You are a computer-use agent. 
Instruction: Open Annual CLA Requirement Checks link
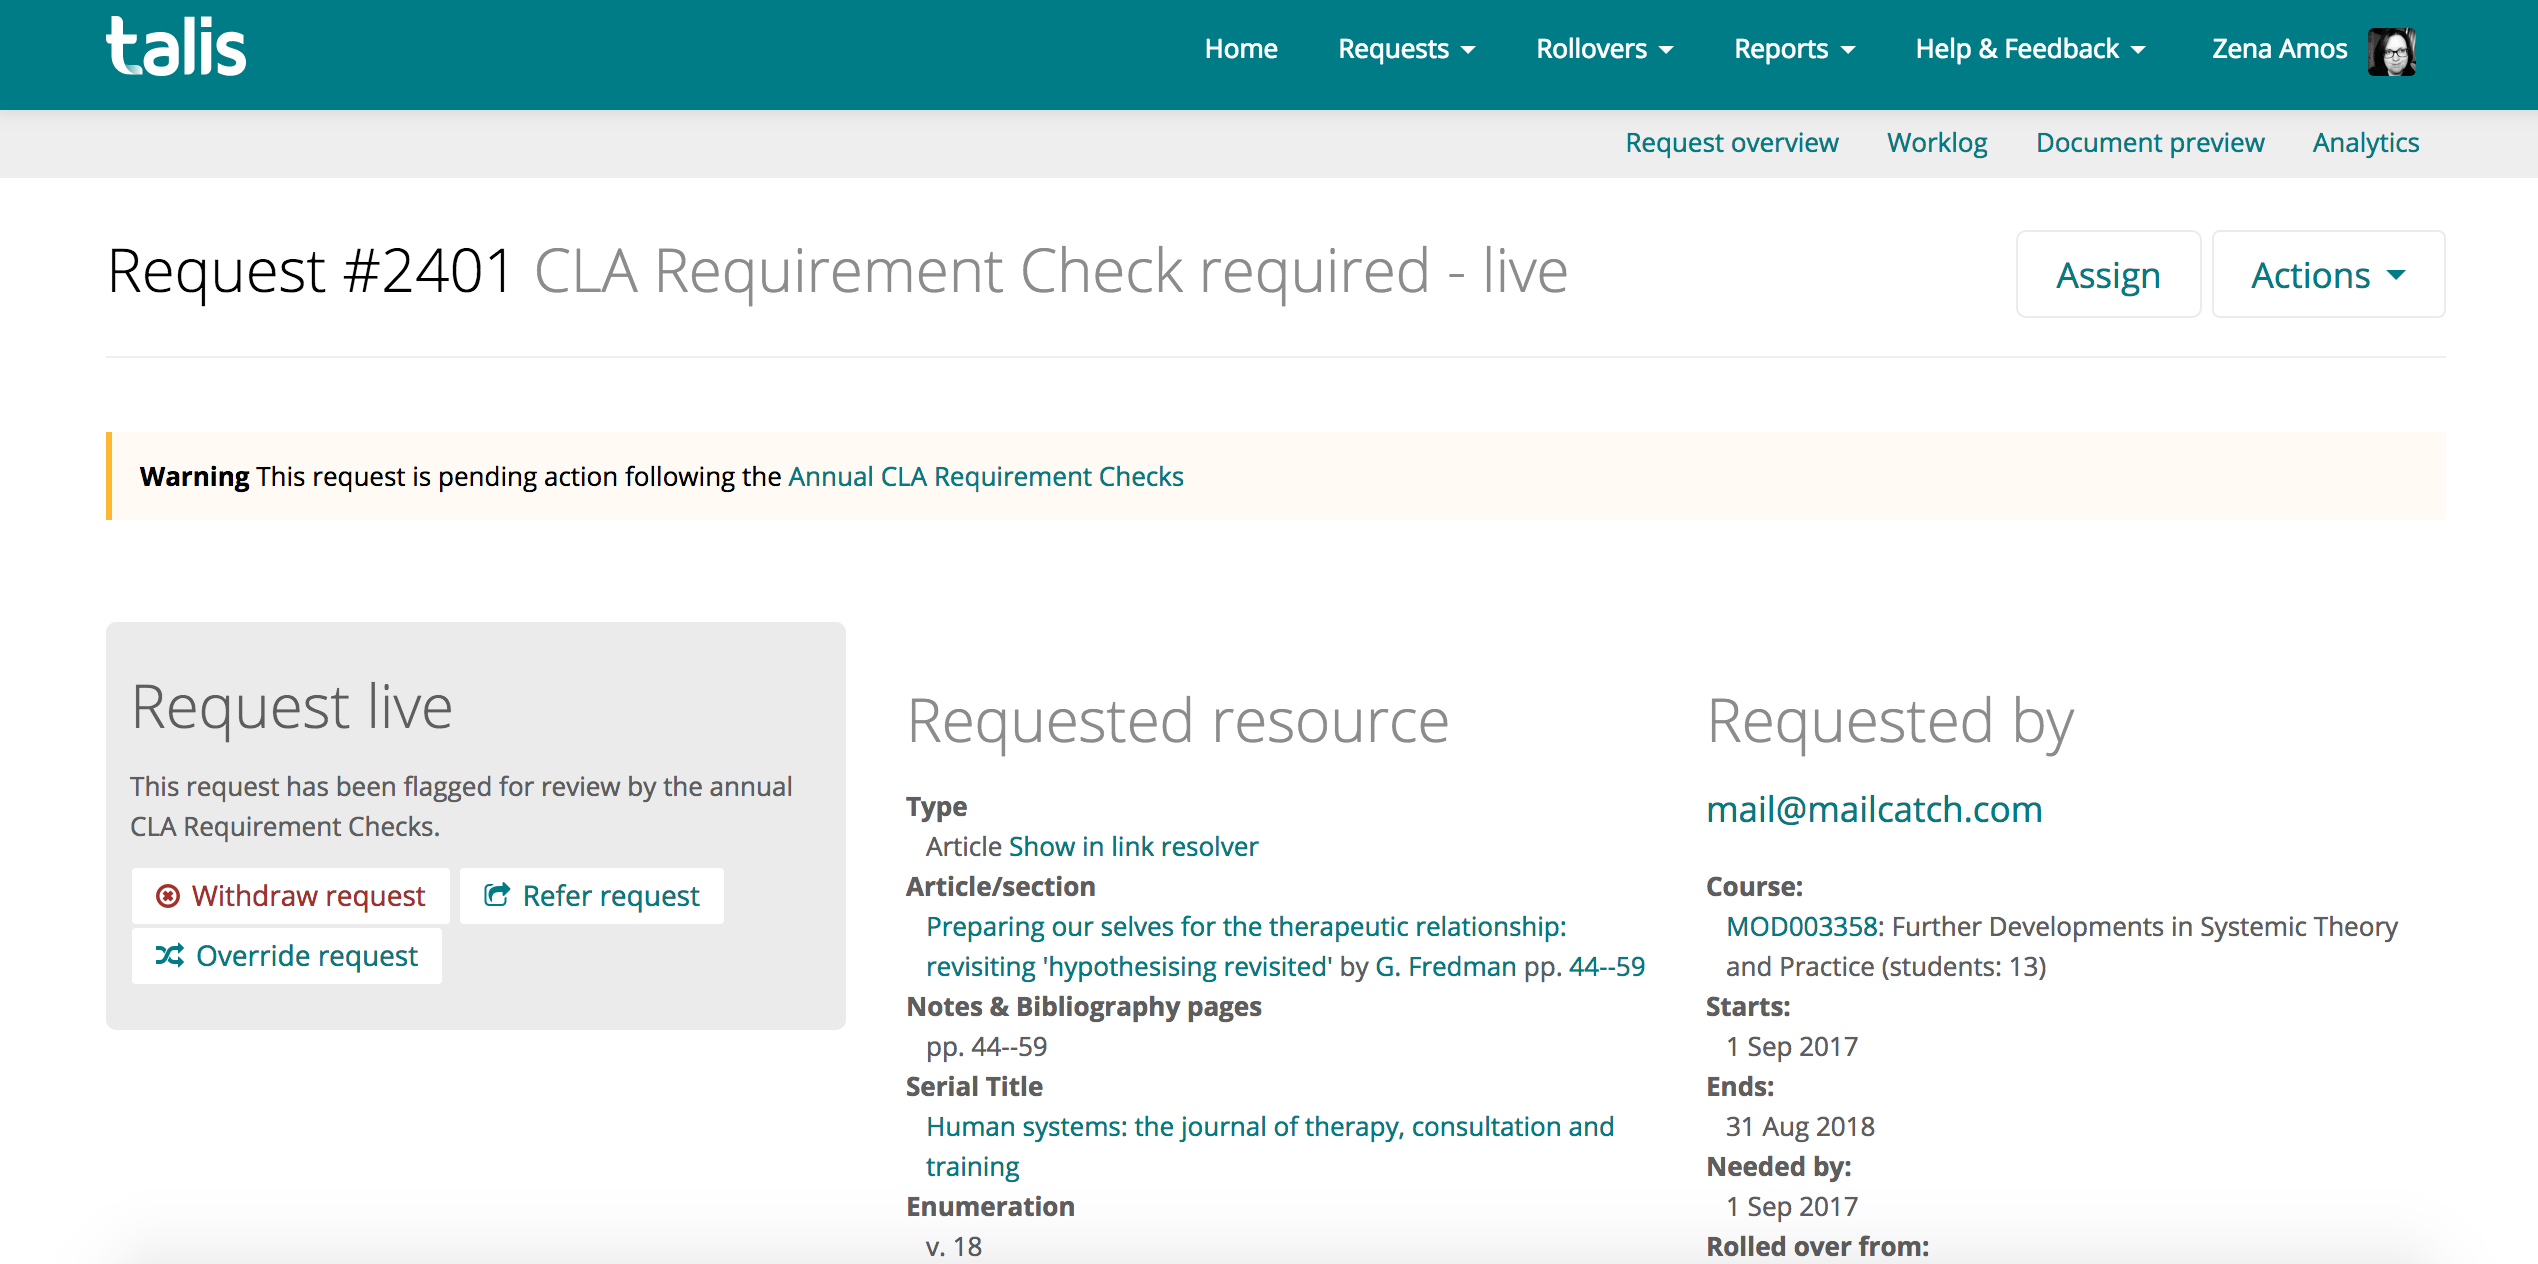[x=986, y=477]
